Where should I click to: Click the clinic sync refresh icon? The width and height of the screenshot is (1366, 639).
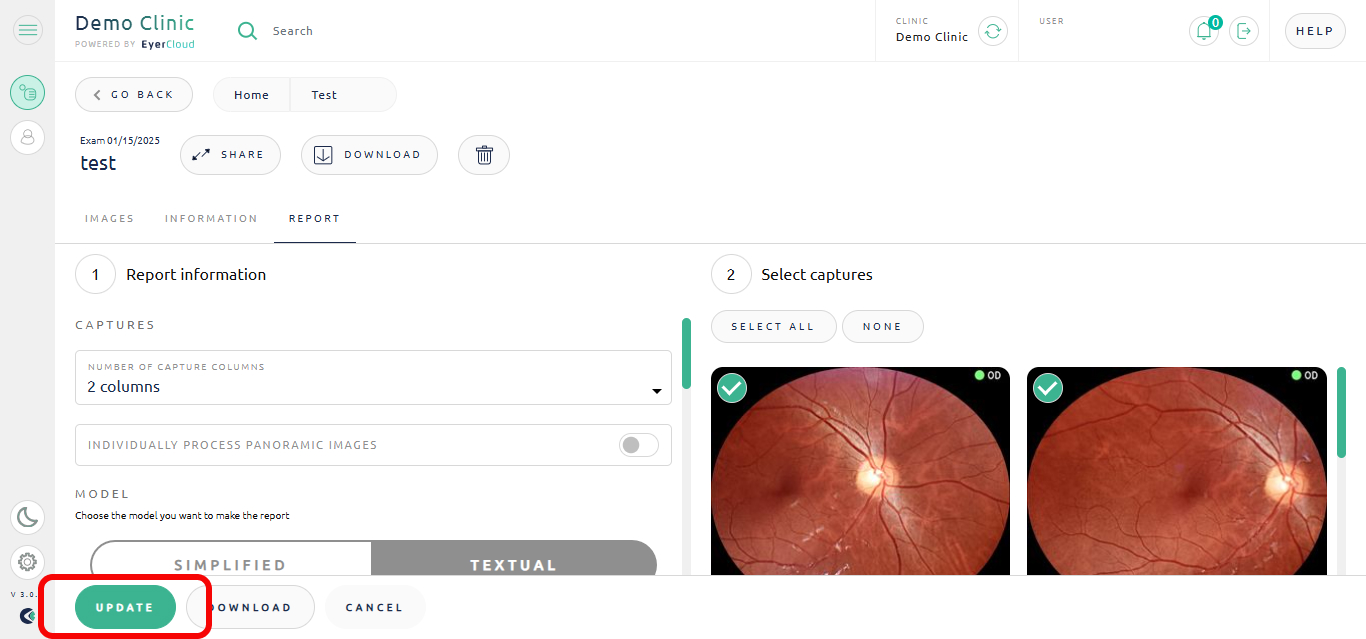pos(992,31)
